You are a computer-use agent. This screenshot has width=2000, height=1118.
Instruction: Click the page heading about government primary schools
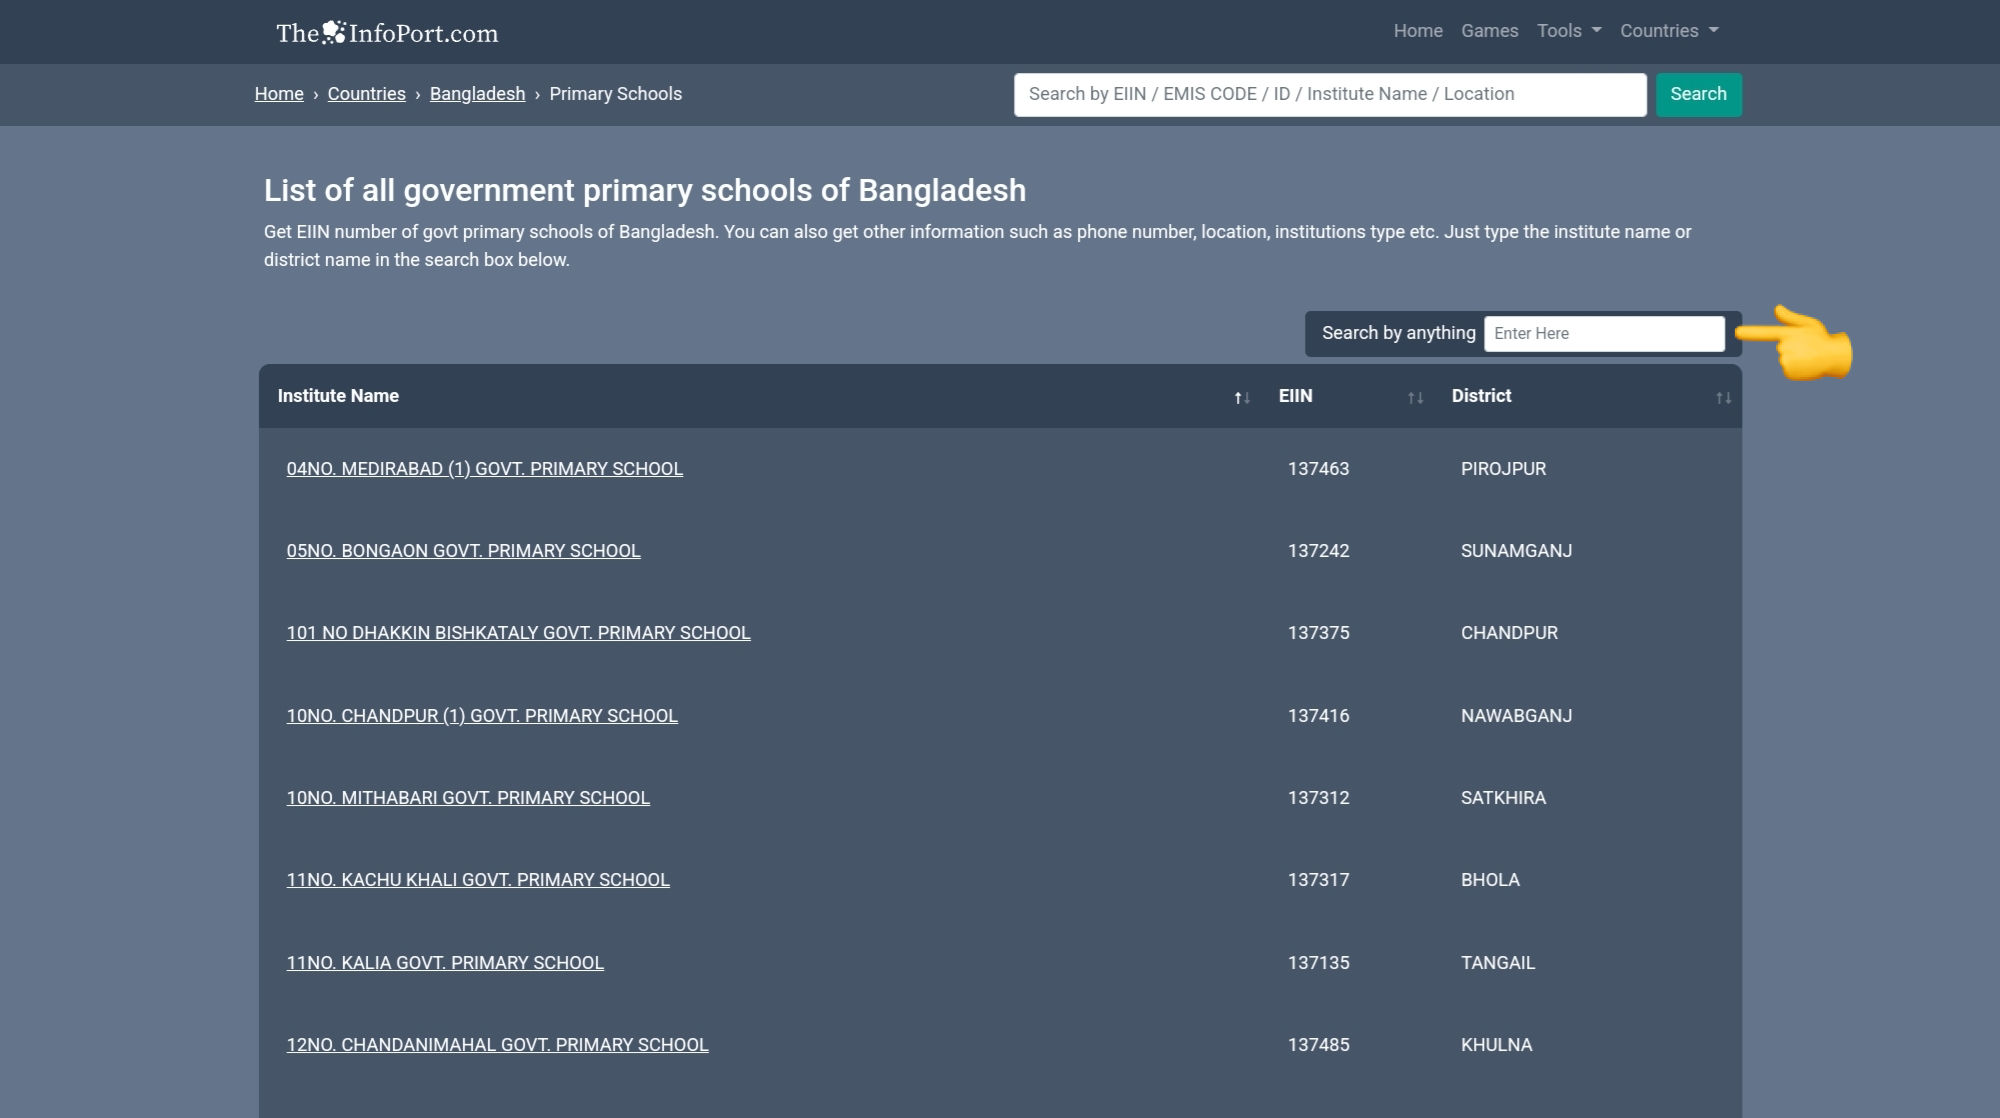645,190
